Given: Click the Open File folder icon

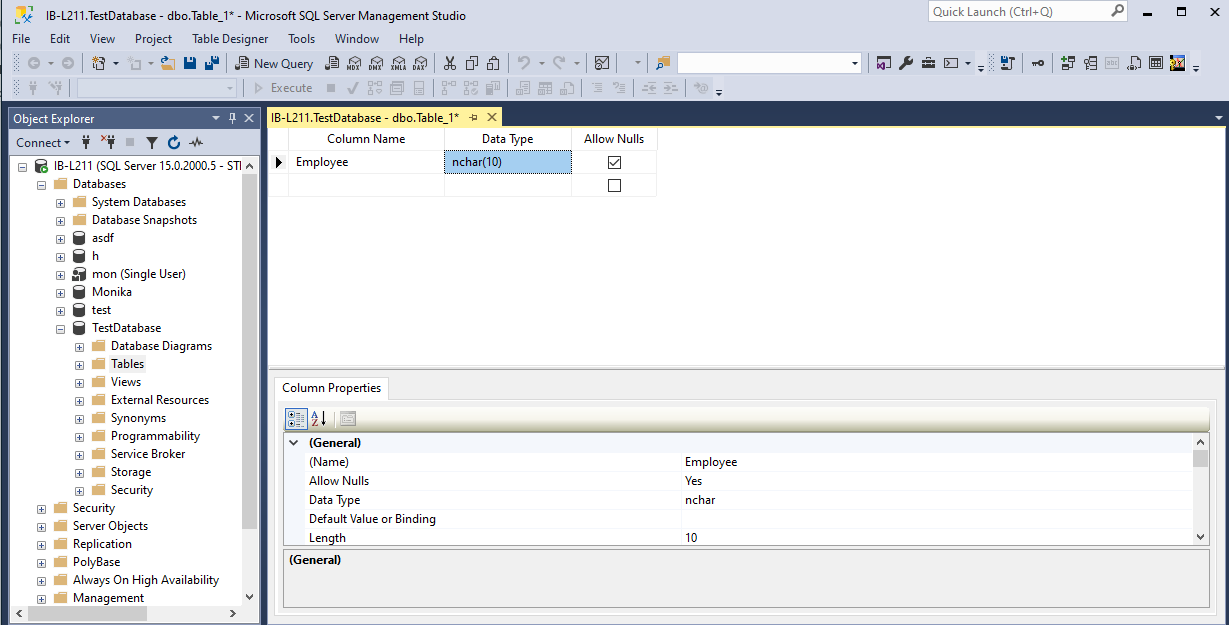Looking at the screenshot, I should 168,63.
